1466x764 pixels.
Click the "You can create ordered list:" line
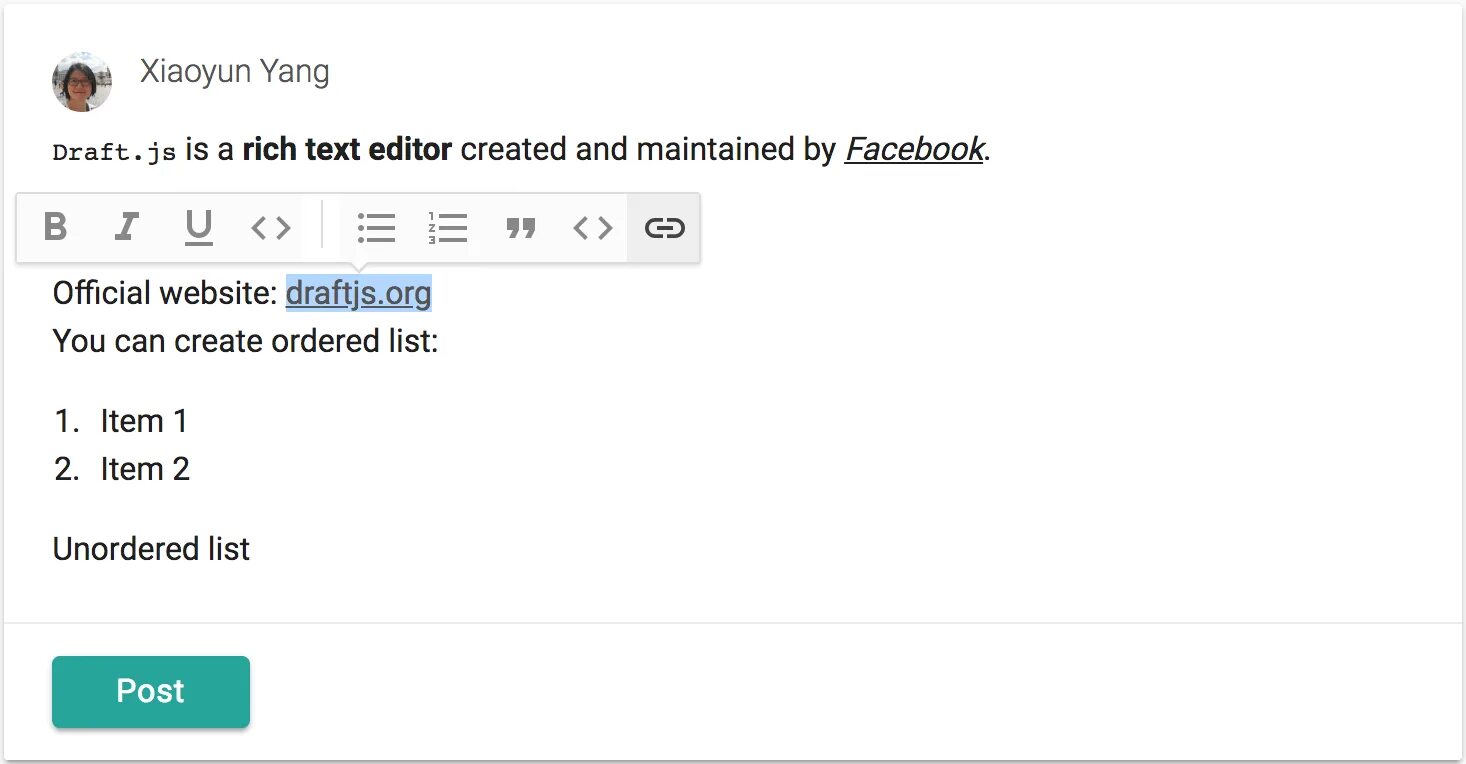coord(245,341)
